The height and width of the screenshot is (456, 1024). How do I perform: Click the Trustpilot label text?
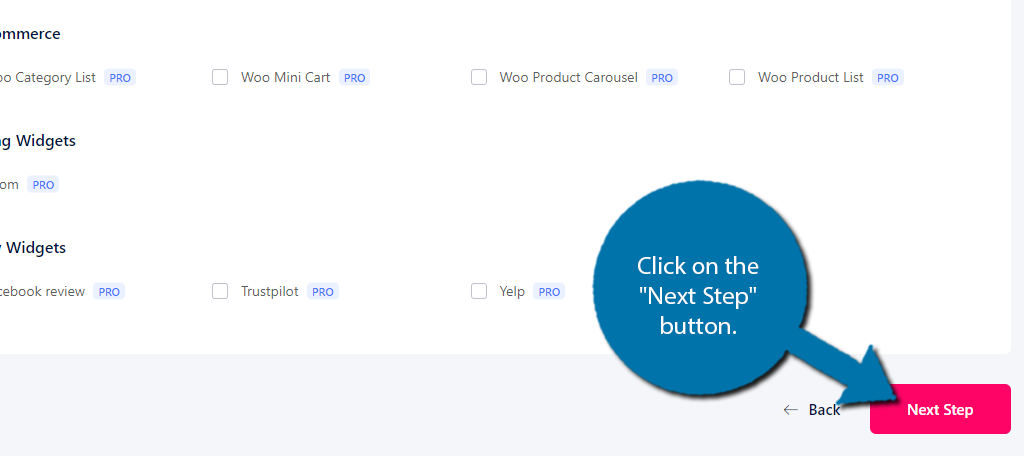click(270, 291)
